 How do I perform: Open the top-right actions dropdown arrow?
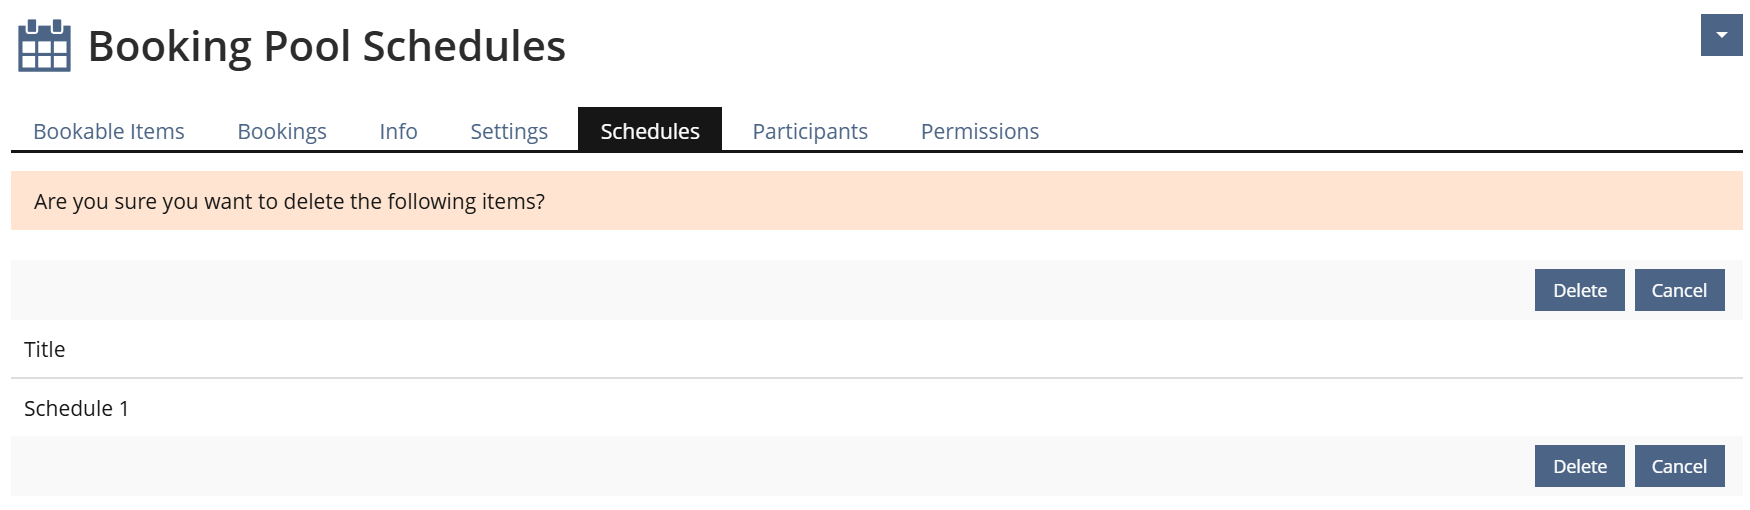point(1721,35)
